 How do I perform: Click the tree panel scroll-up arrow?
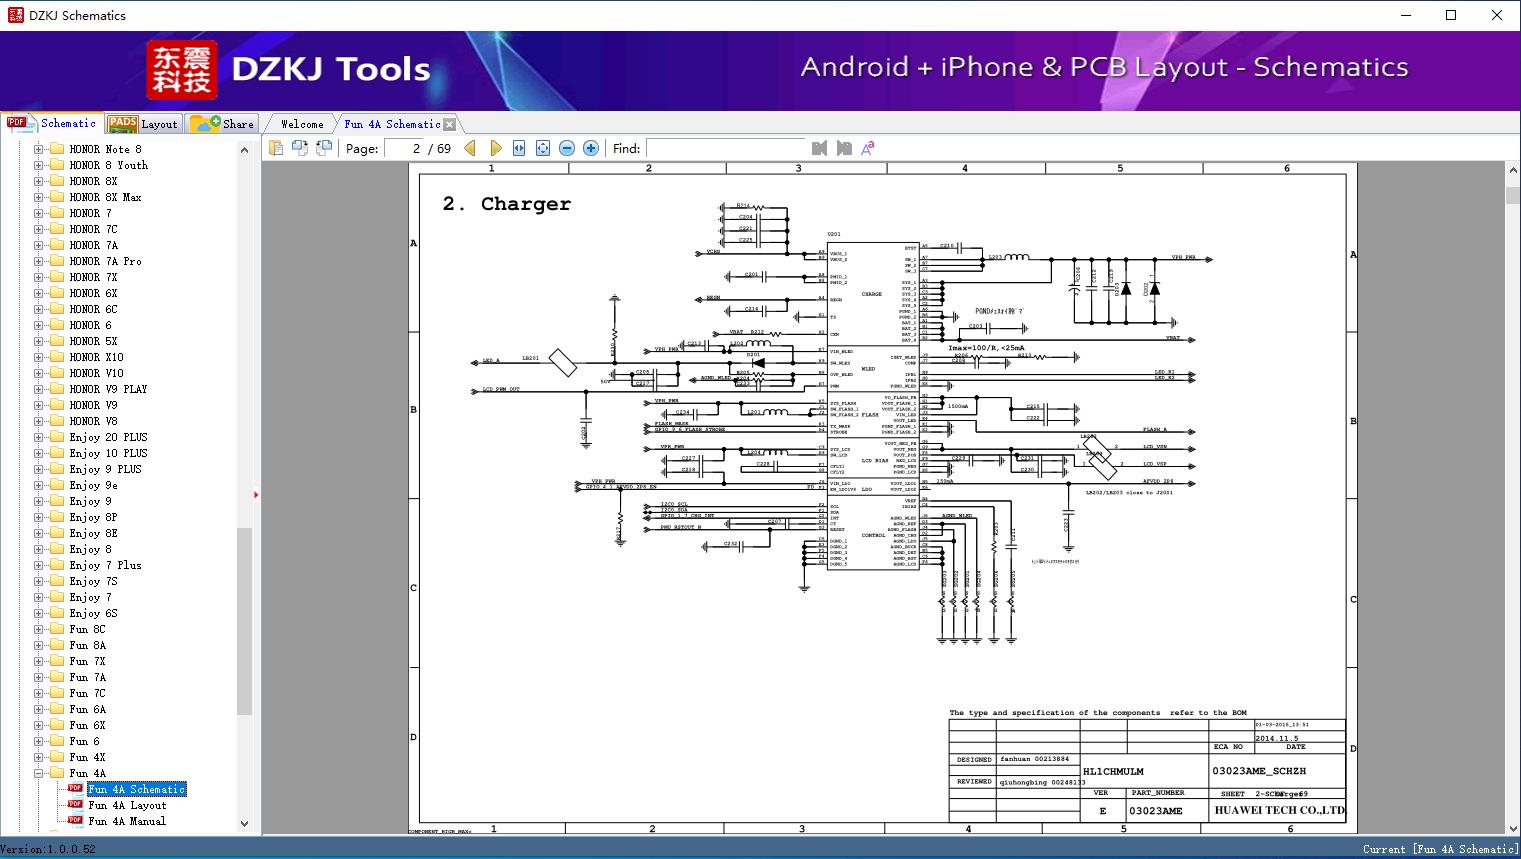click(244, 150)
